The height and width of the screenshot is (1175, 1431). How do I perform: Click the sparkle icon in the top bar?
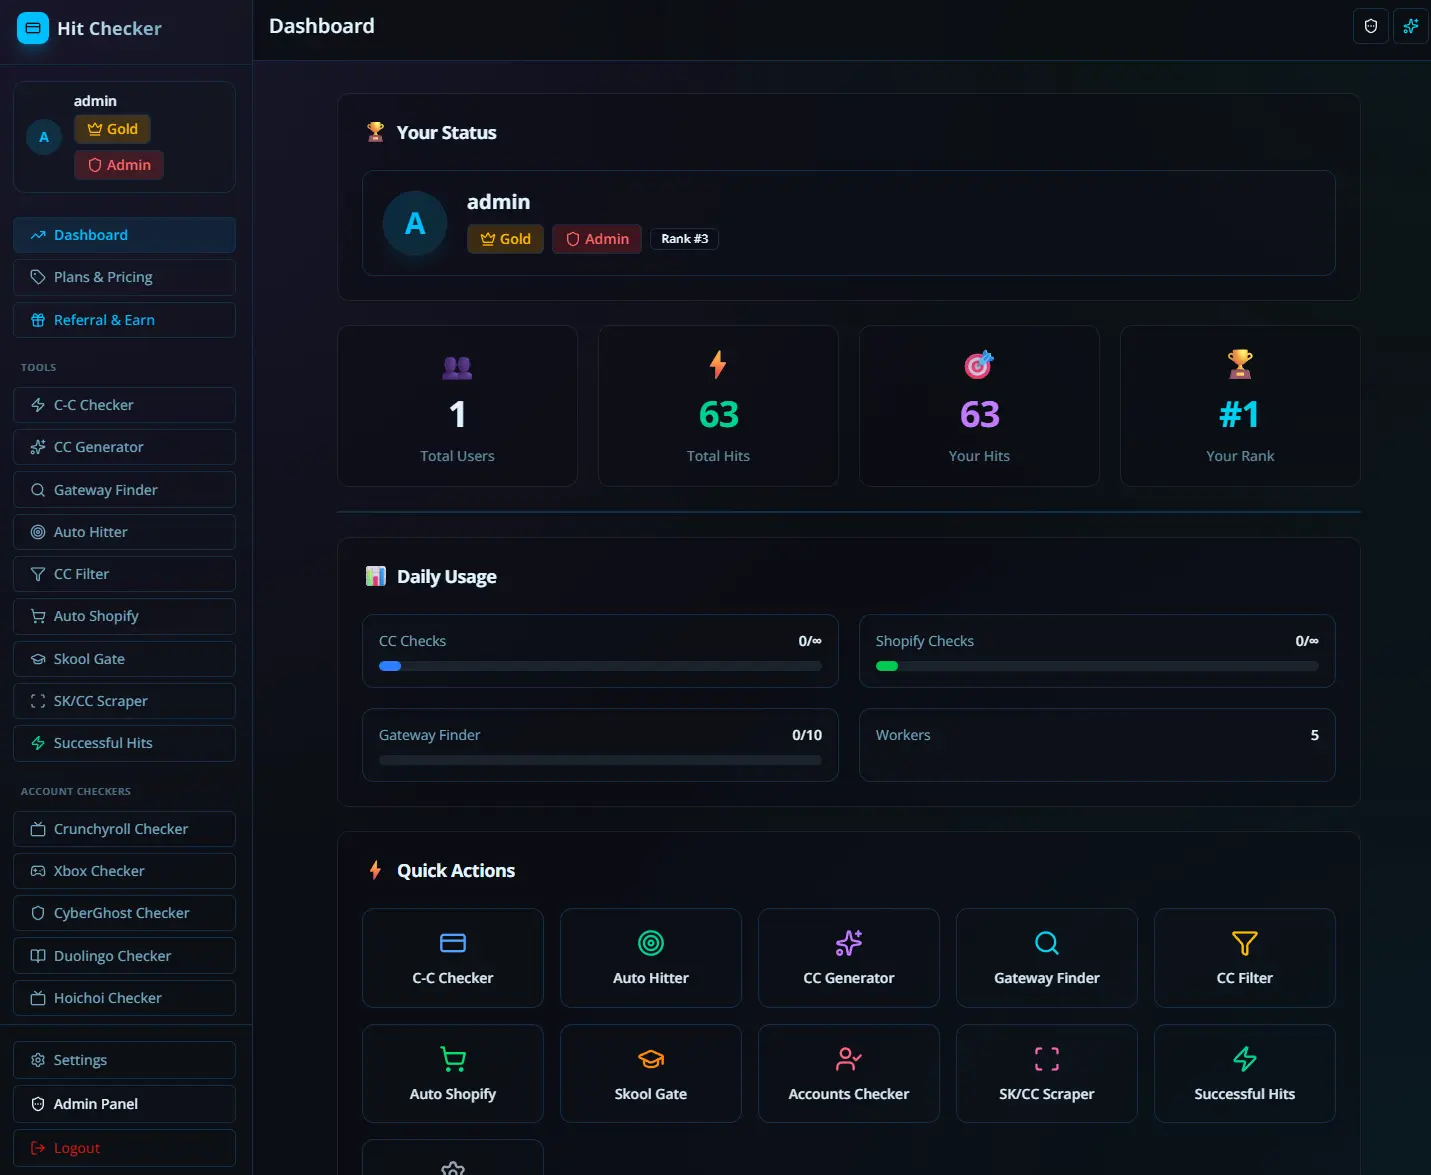pos(1411,26)
